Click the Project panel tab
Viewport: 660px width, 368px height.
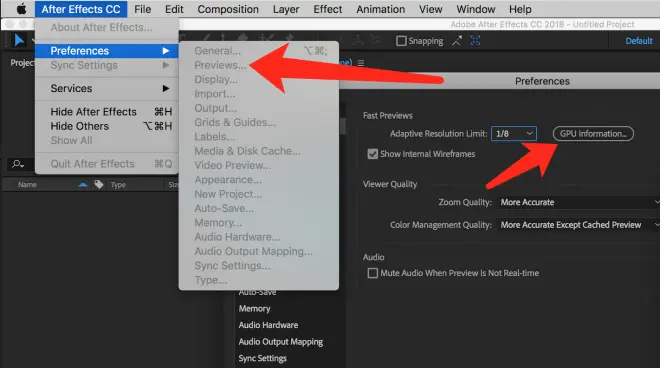22,63
